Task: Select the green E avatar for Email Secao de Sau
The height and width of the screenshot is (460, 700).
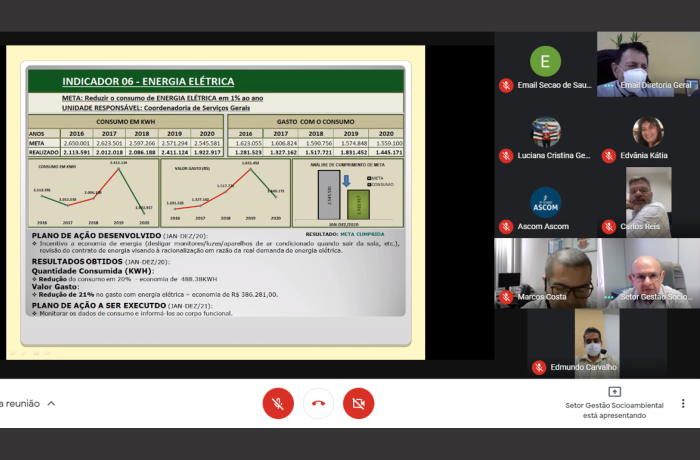Action: point(545,61)
